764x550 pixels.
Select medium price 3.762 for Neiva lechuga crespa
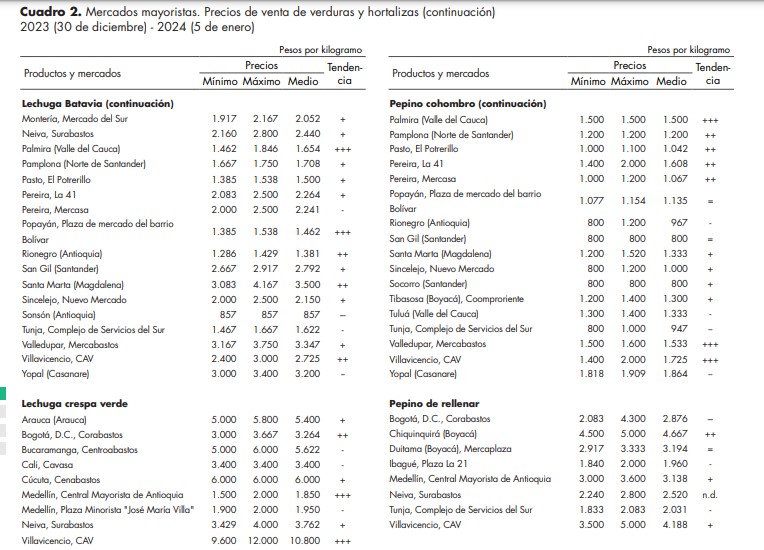[x=308, y=525]
